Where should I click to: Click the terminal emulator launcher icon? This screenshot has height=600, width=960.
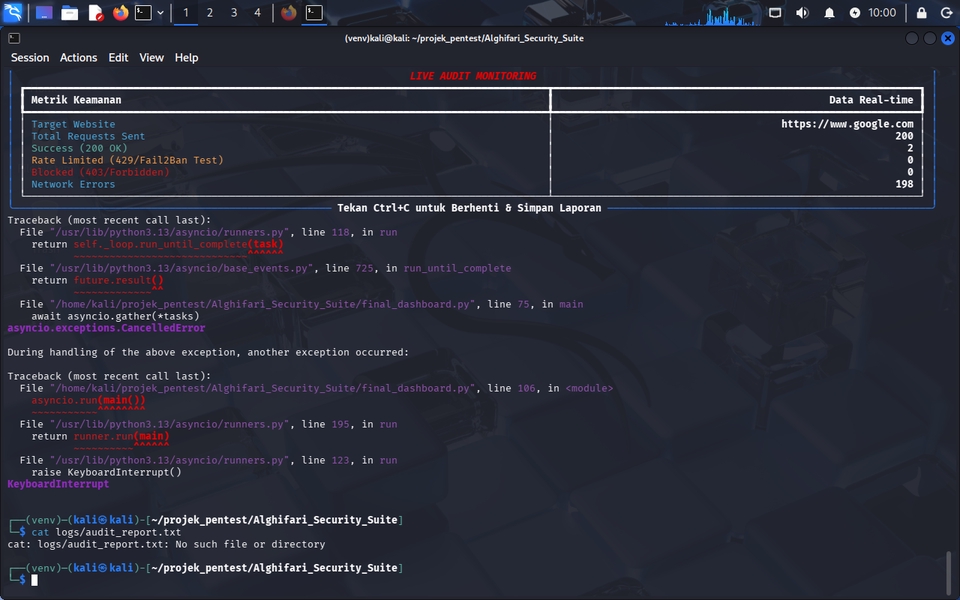[x=143, y=12]
